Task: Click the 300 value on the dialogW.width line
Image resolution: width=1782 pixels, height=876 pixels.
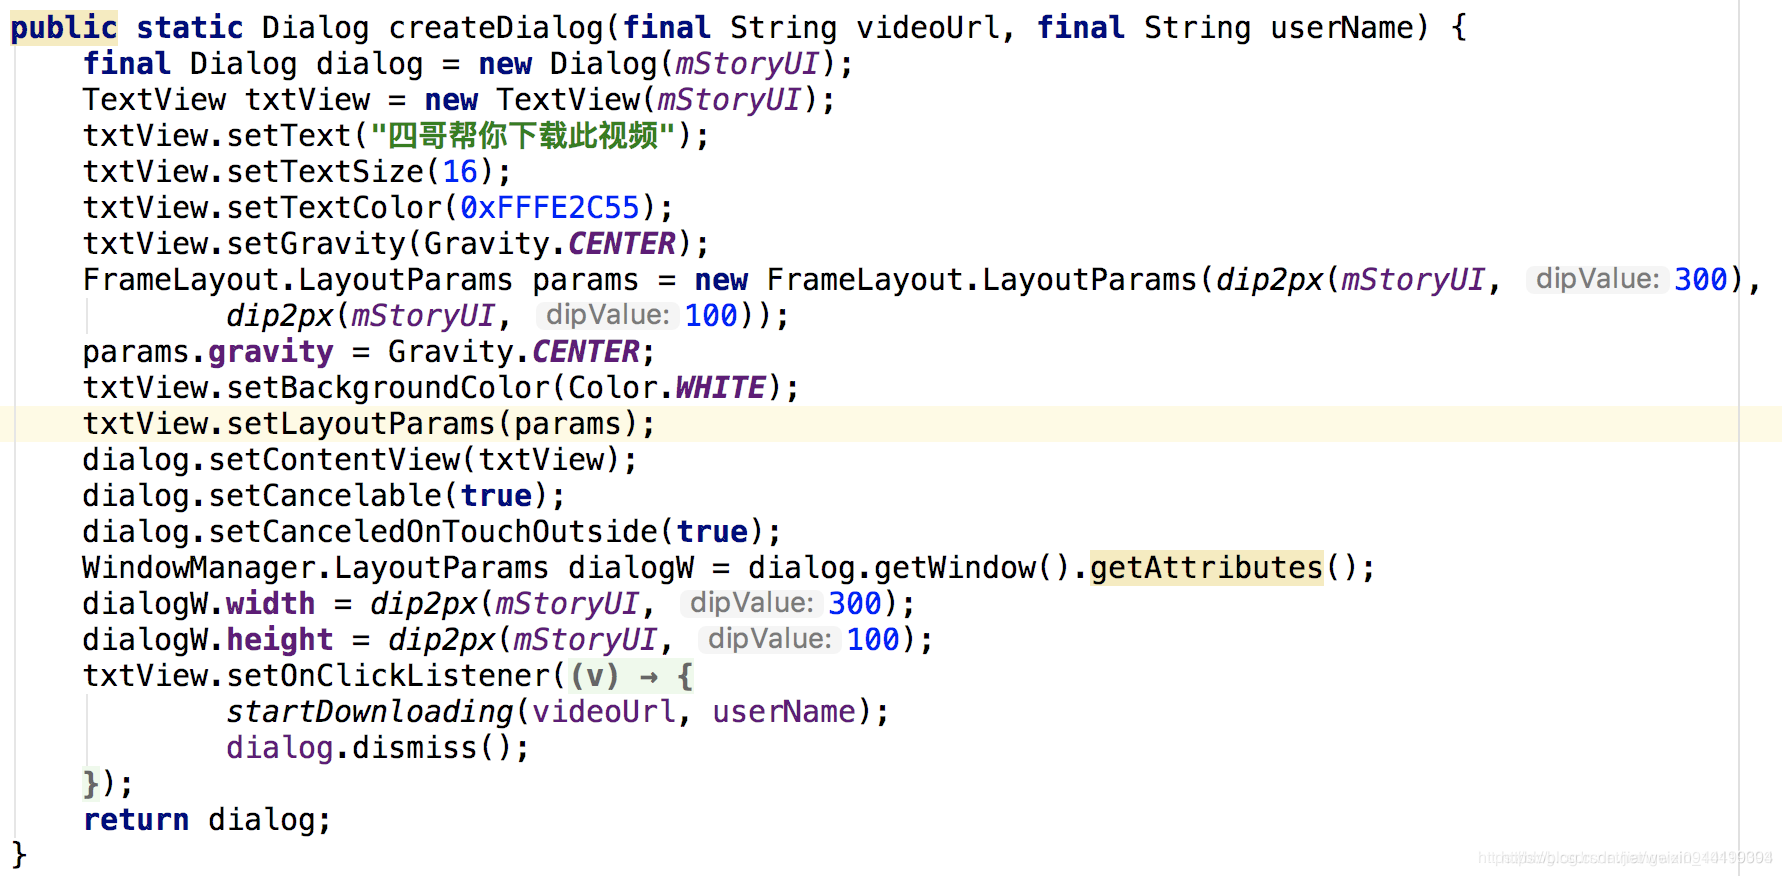Action: click(x=855, y=603)
